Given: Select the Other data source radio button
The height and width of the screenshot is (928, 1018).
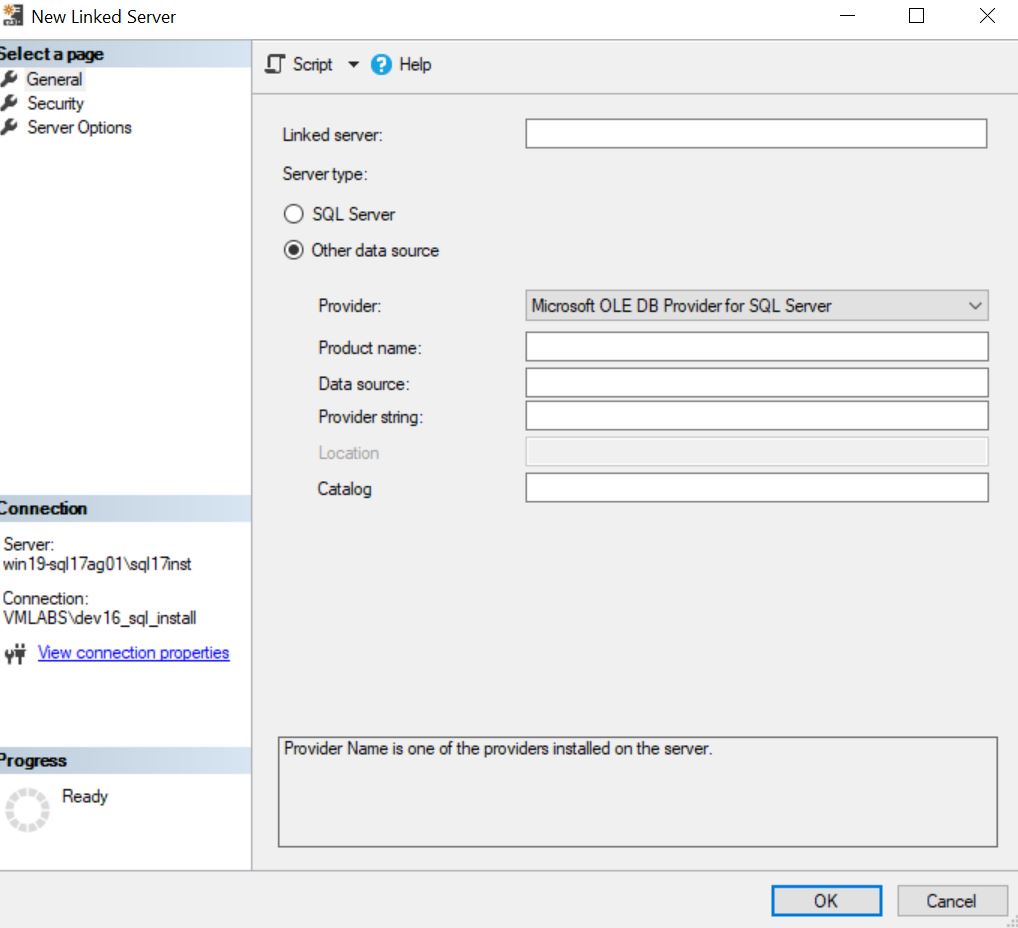Looking at the screenshot, I should coord(293,250).
